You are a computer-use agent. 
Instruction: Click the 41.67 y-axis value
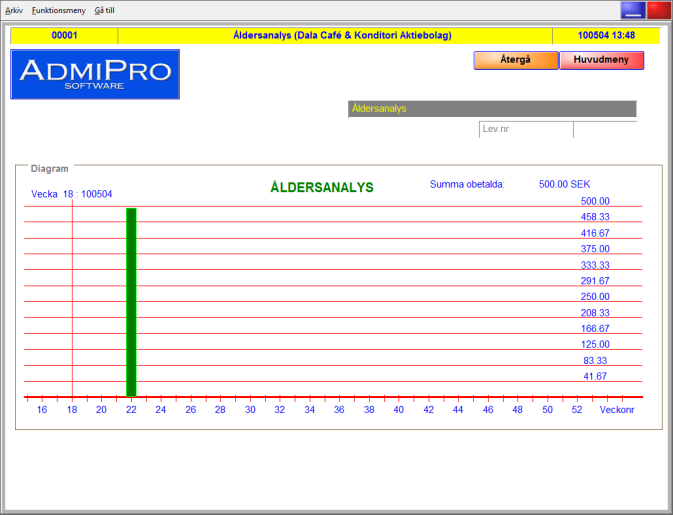pos(595,376)
